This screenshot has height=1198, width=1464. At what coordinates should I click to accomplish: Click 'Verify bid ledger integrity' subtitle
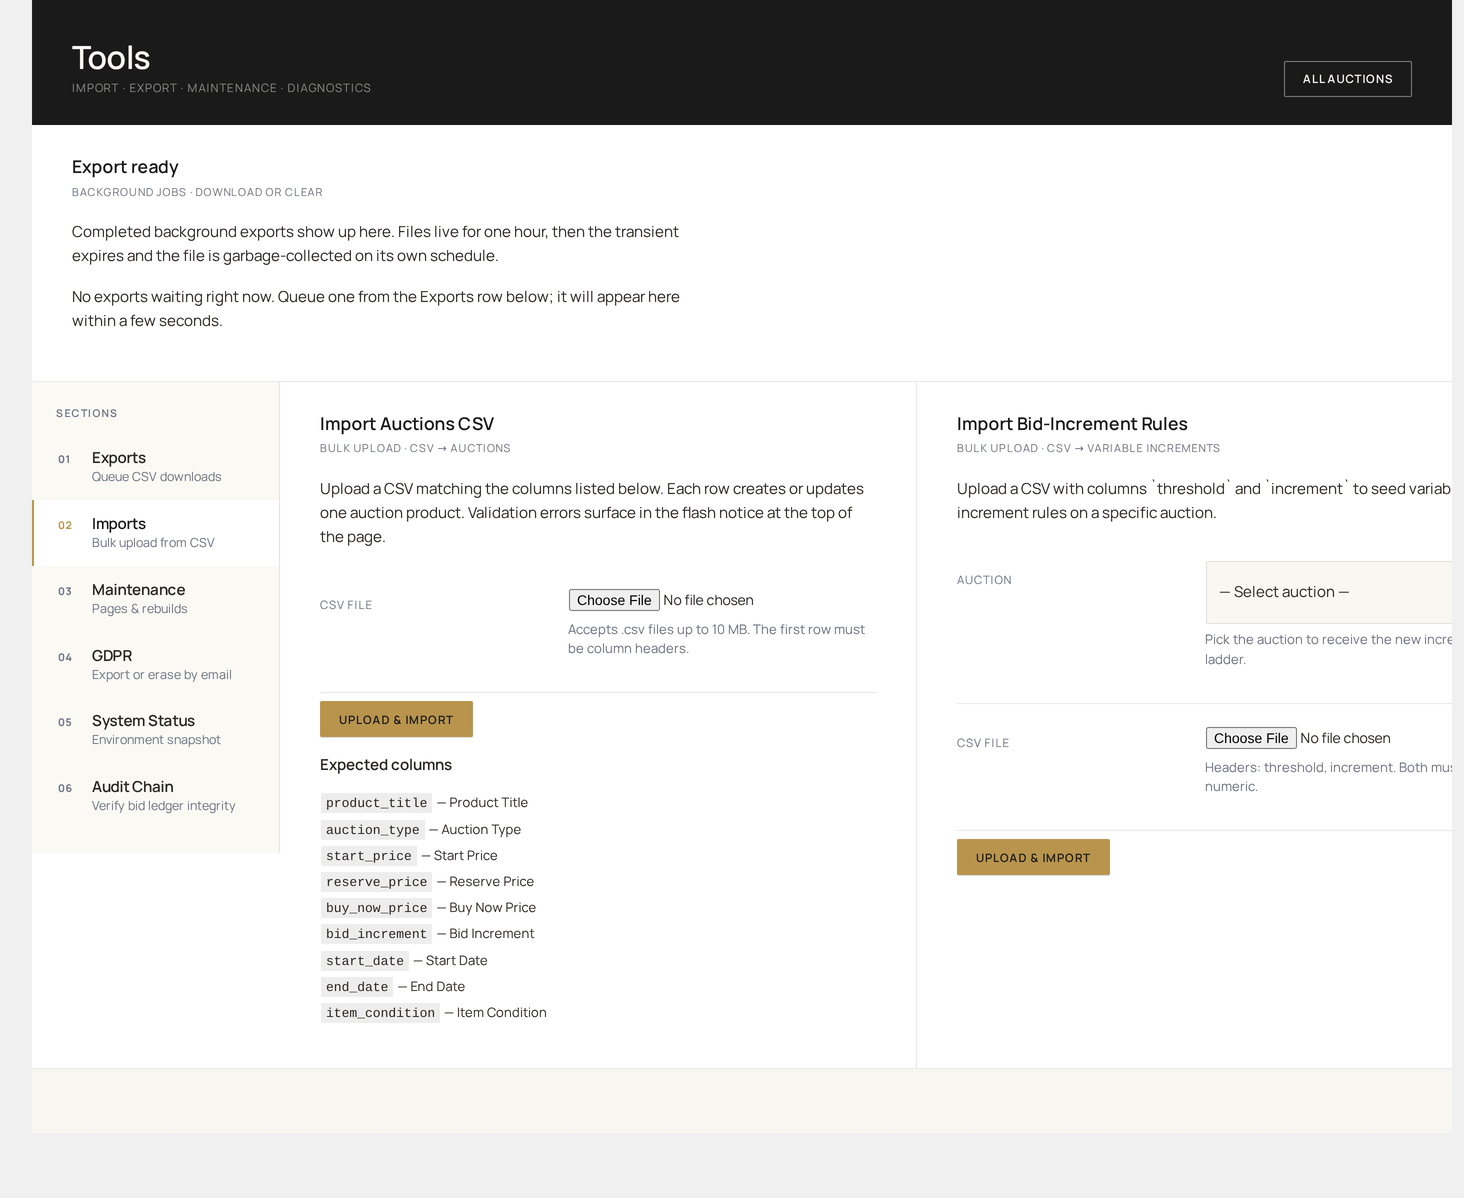coord(164,806)
